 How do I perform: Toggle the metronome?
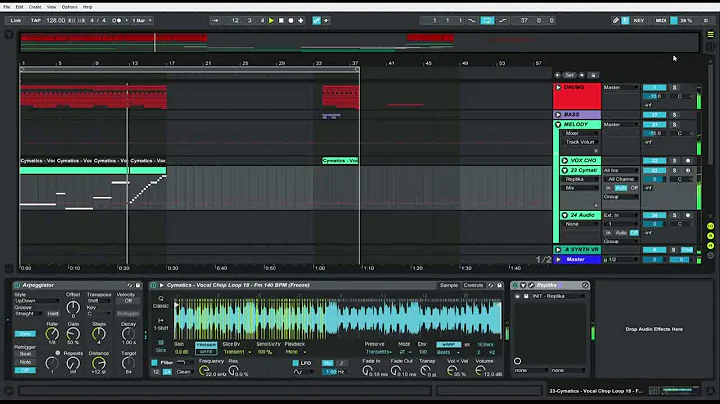tap(117, 21)
